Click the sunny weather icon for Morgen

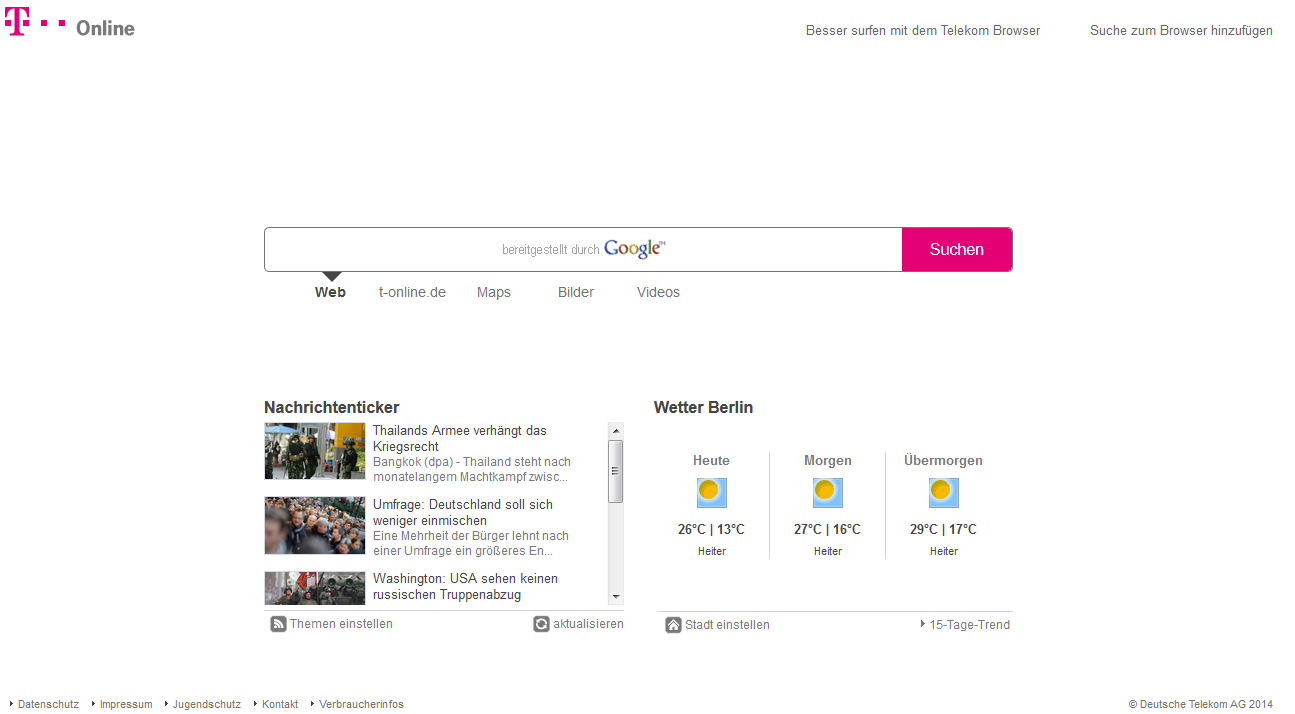[x=827, y=493]
